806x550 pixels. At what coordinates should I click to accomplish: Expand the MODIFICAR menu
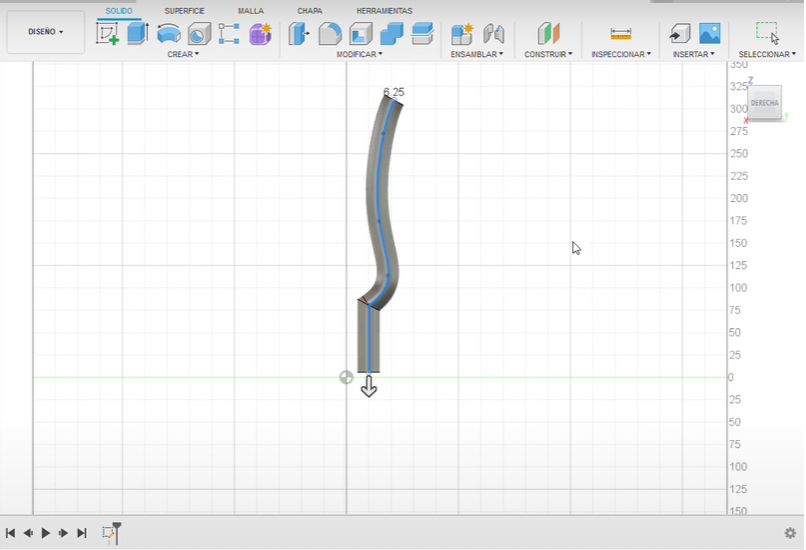pyautogui.click(x=359, y=54)
